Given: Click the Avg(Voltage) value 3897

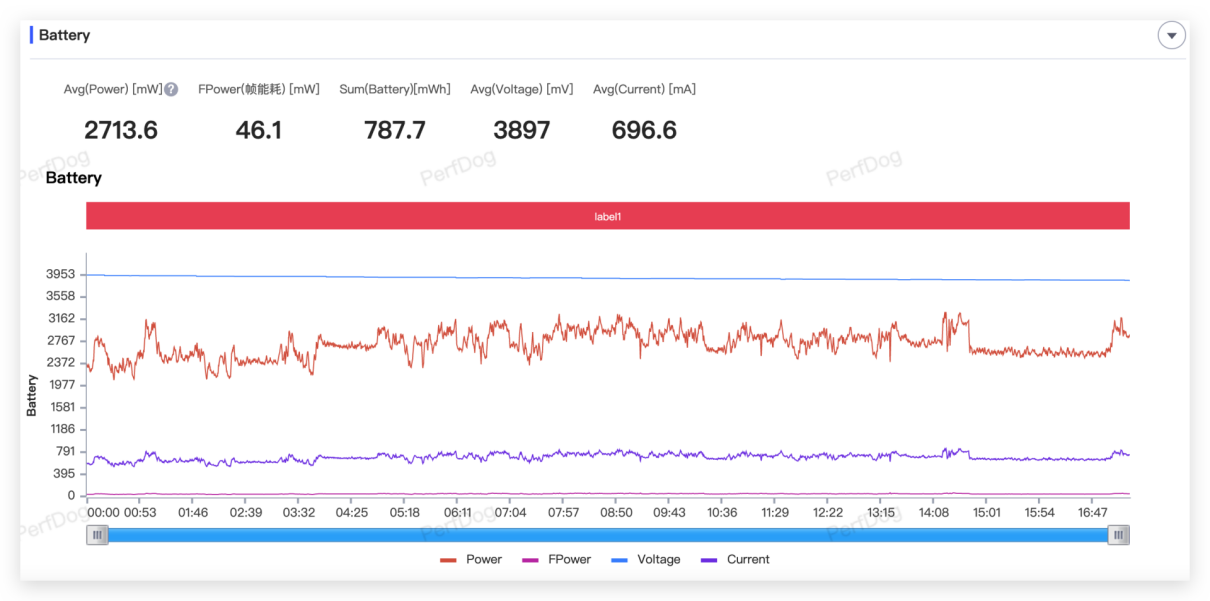Looking at the screenshot, I should click(522, 130).
